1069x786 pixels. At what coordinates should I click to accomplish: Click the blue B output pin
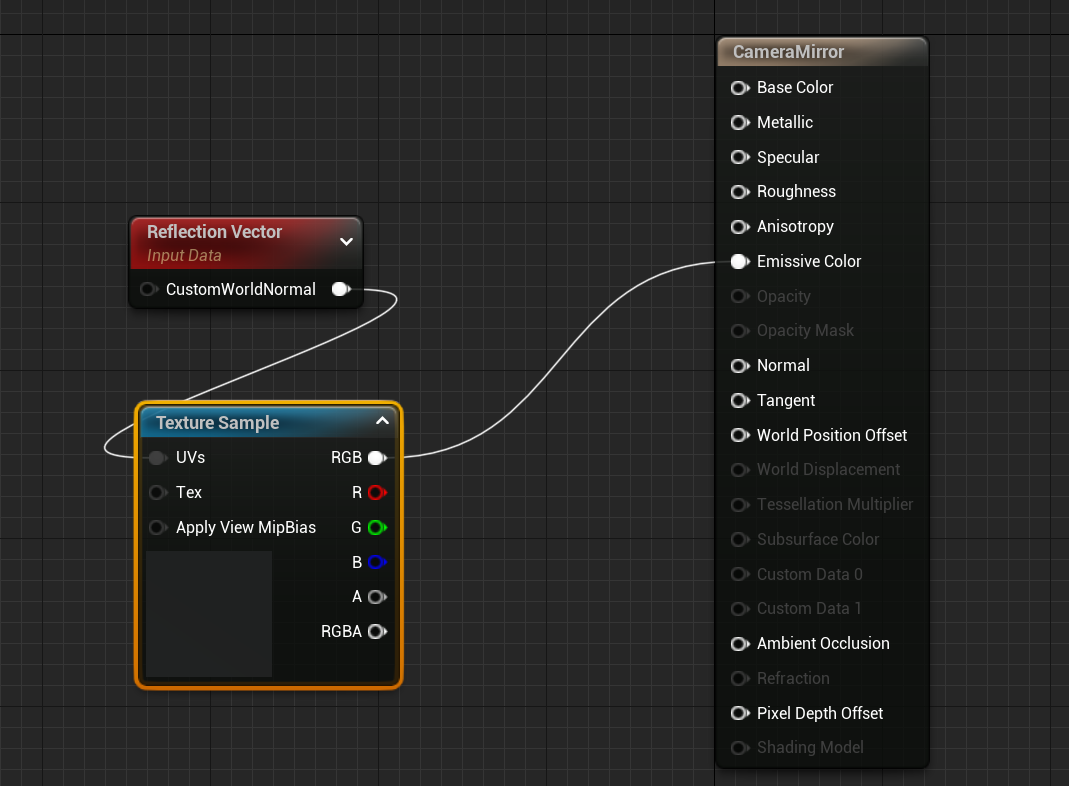(x=377, y=562)
